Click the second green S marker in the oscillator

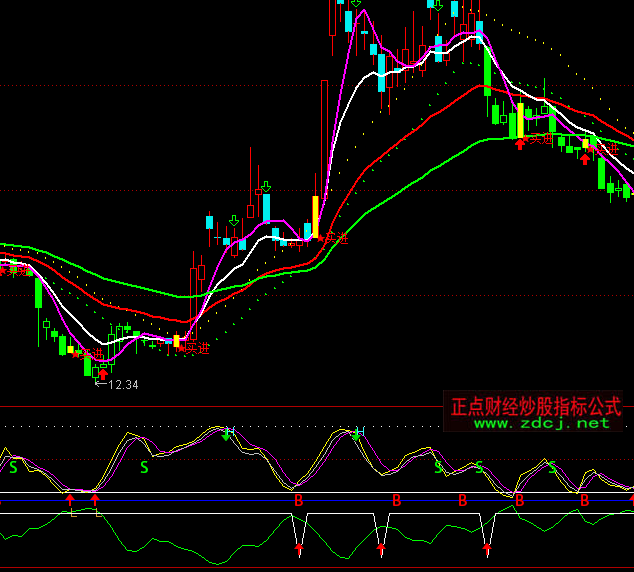pos(144,467)
